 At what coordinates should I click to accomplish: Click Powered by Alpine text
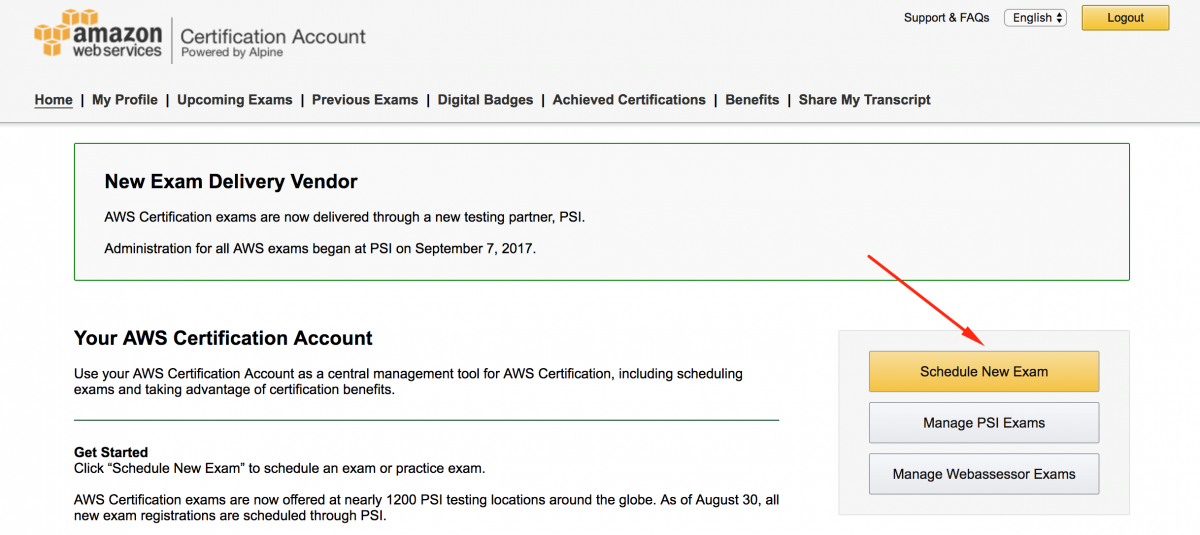coord(232,53)
